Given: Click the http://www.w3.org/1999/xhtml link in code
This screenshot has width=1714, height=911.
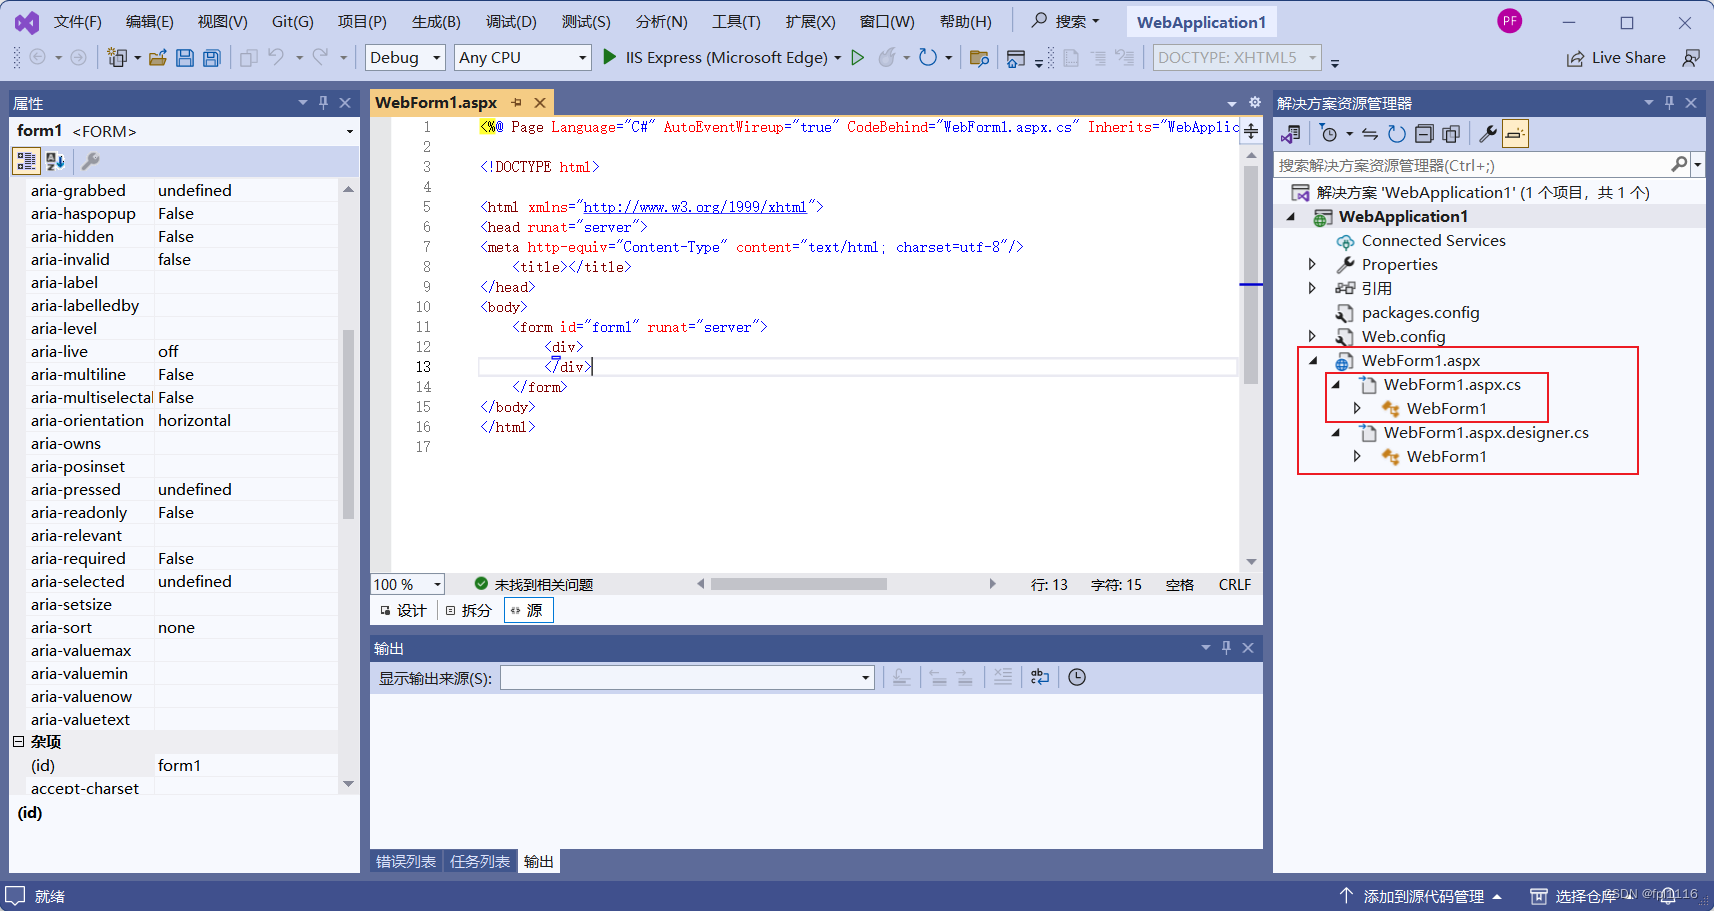Looking at the screenshot, I should (x=695, y=207).
